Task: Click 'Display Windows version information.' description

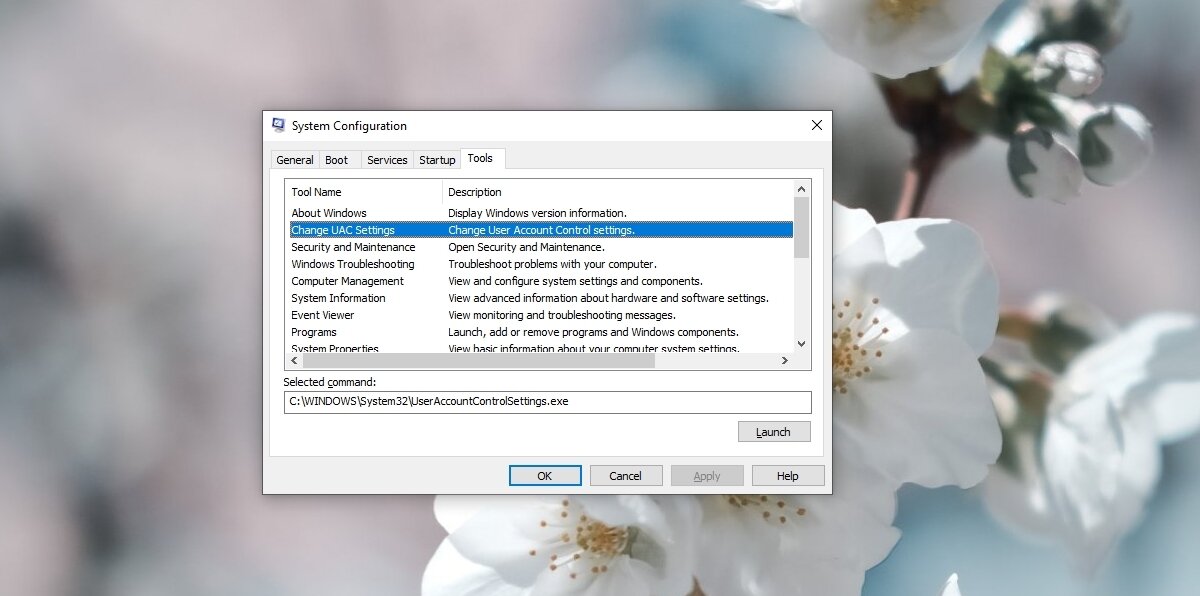Action: [537, 213]
